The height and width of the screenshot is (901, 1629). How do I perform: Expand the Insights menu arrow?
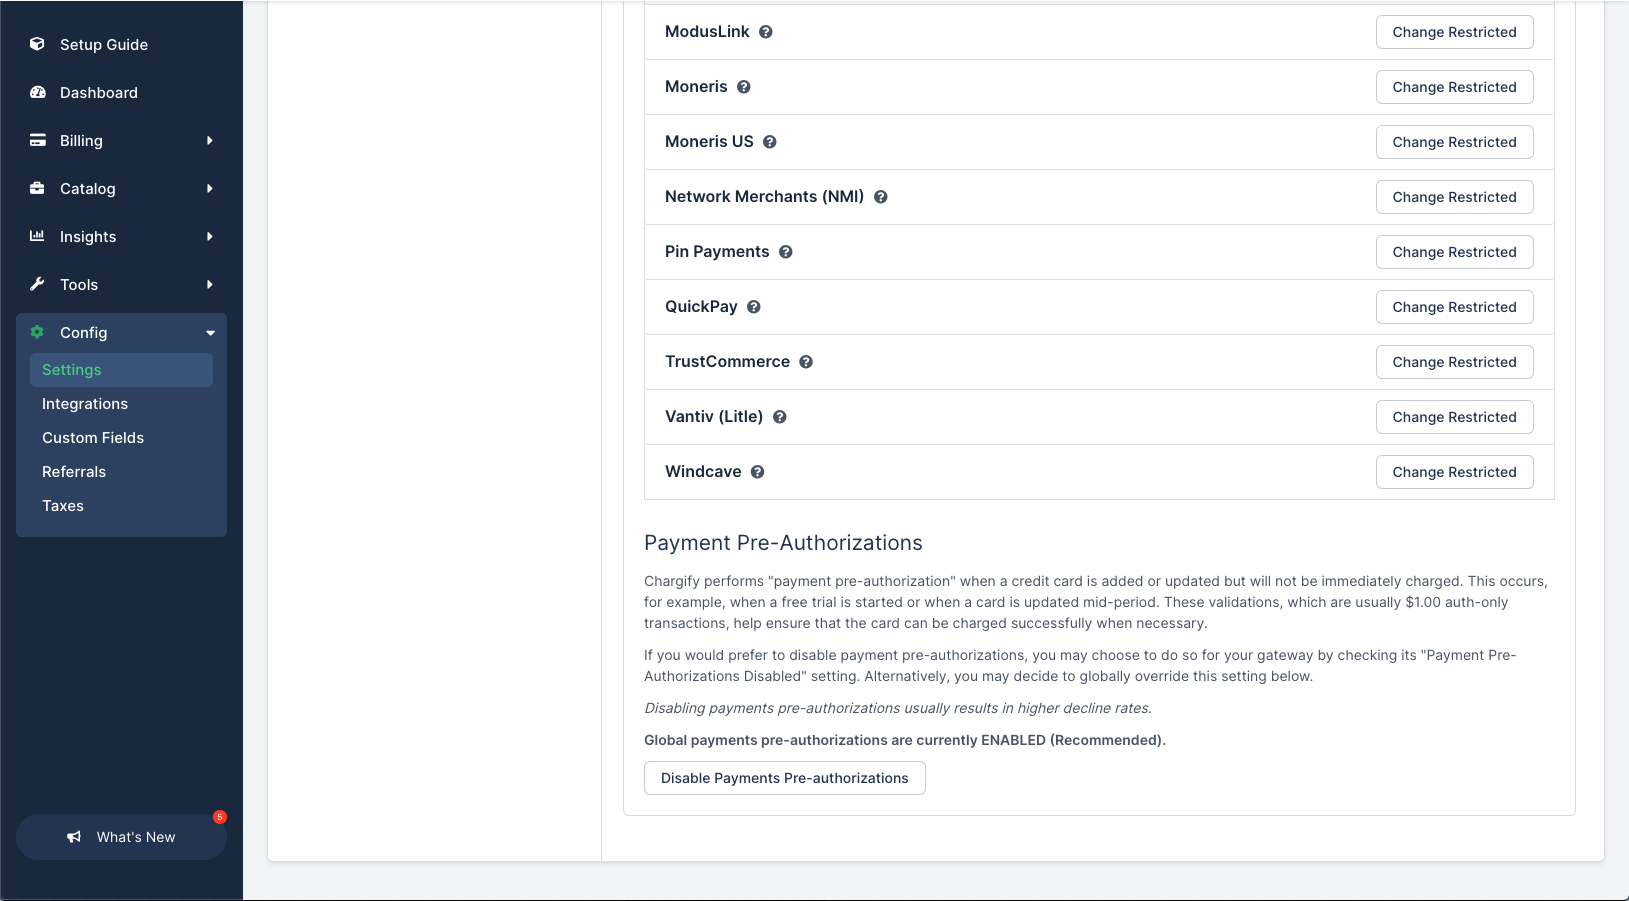pyautogui.click(x=210, y=237)
